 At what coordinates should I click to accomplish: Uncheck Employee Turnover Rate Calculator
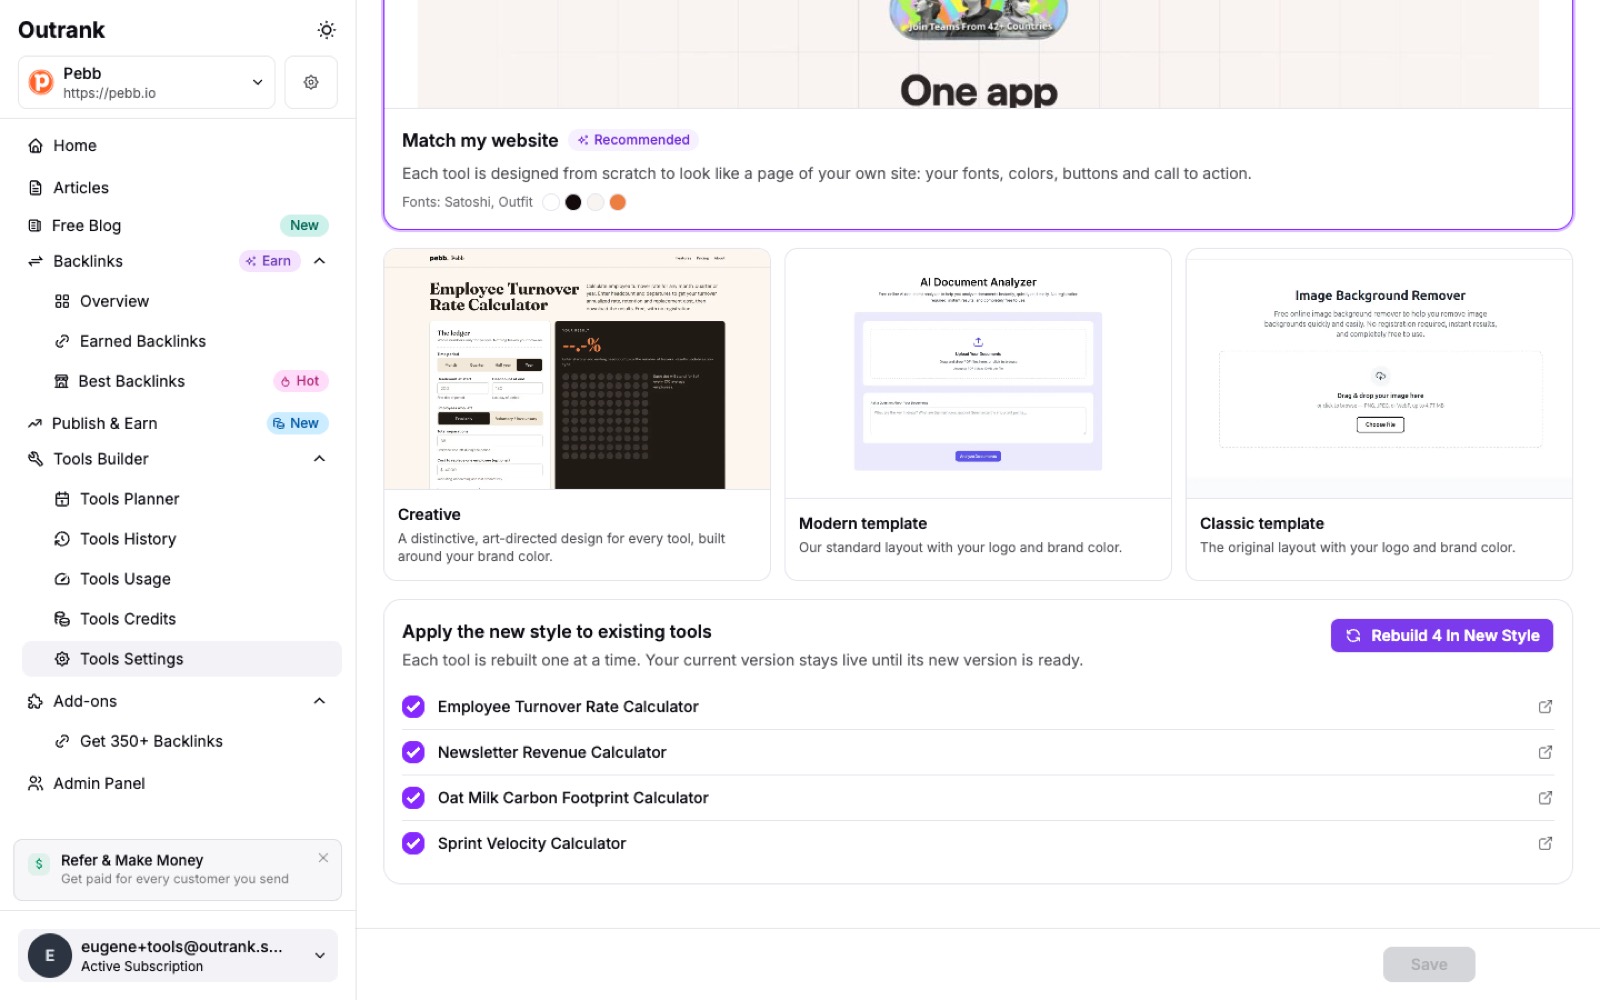point(413,707)
